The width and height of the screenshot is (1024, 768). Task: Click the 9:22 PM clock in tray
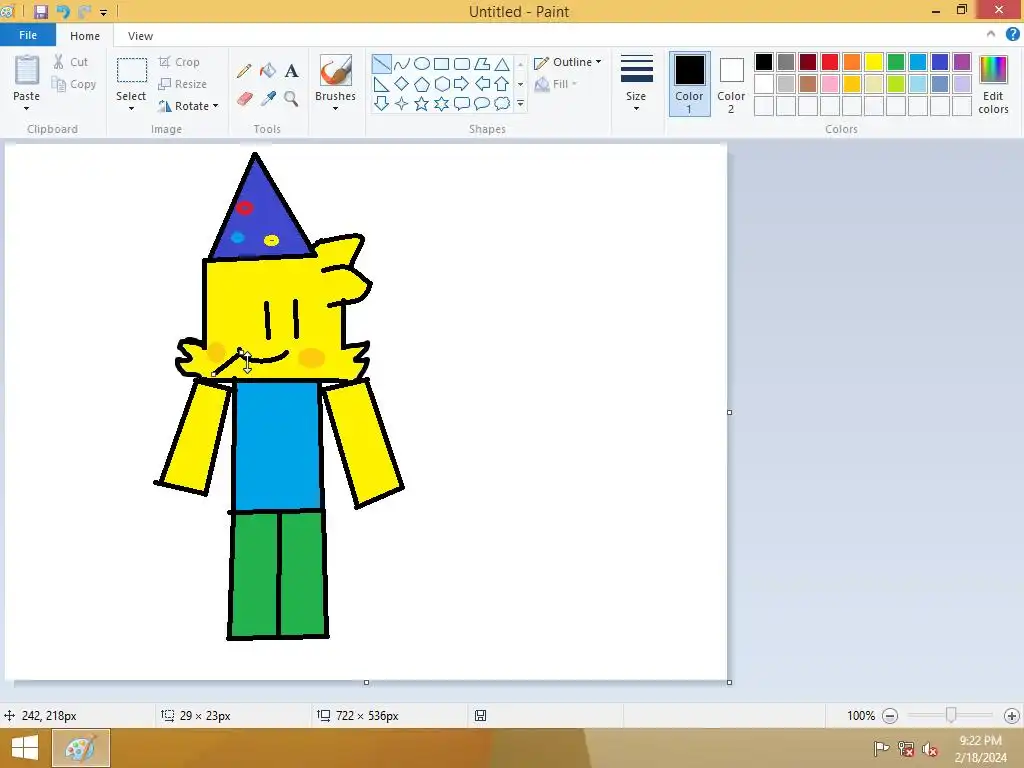[980, 741]
